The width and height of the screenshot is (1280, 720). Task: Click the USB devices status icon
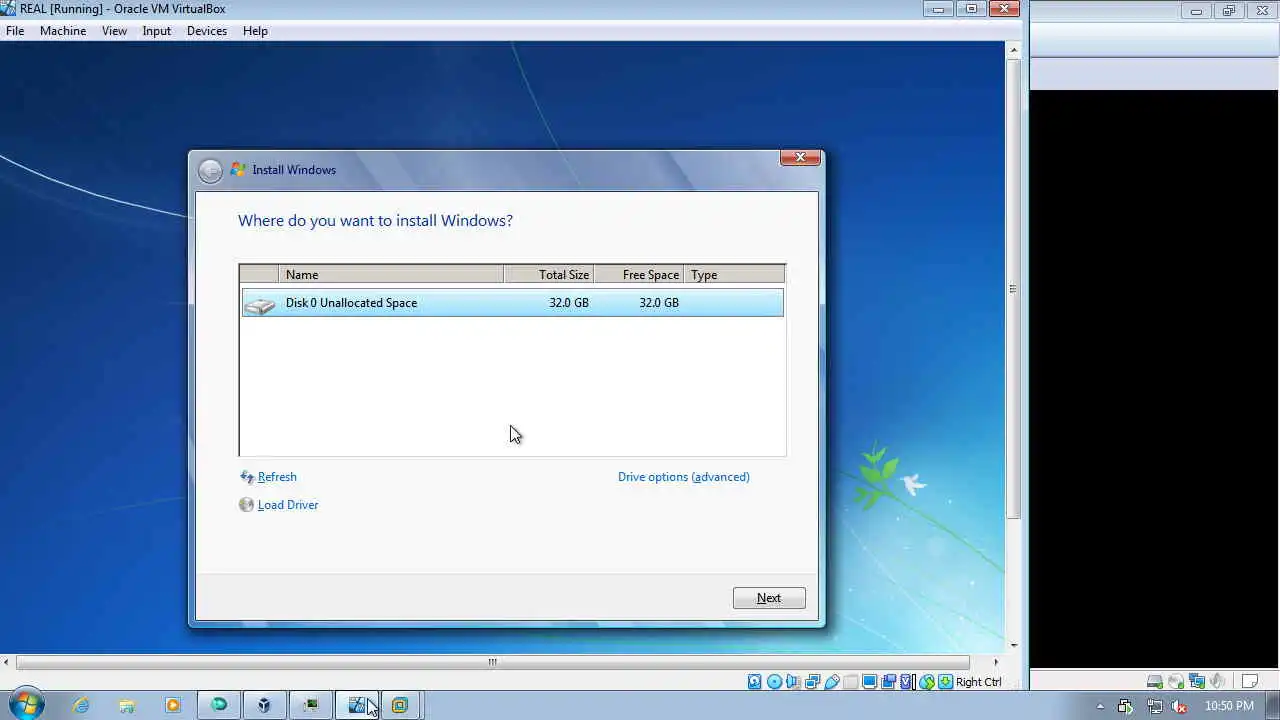[832, 682]
